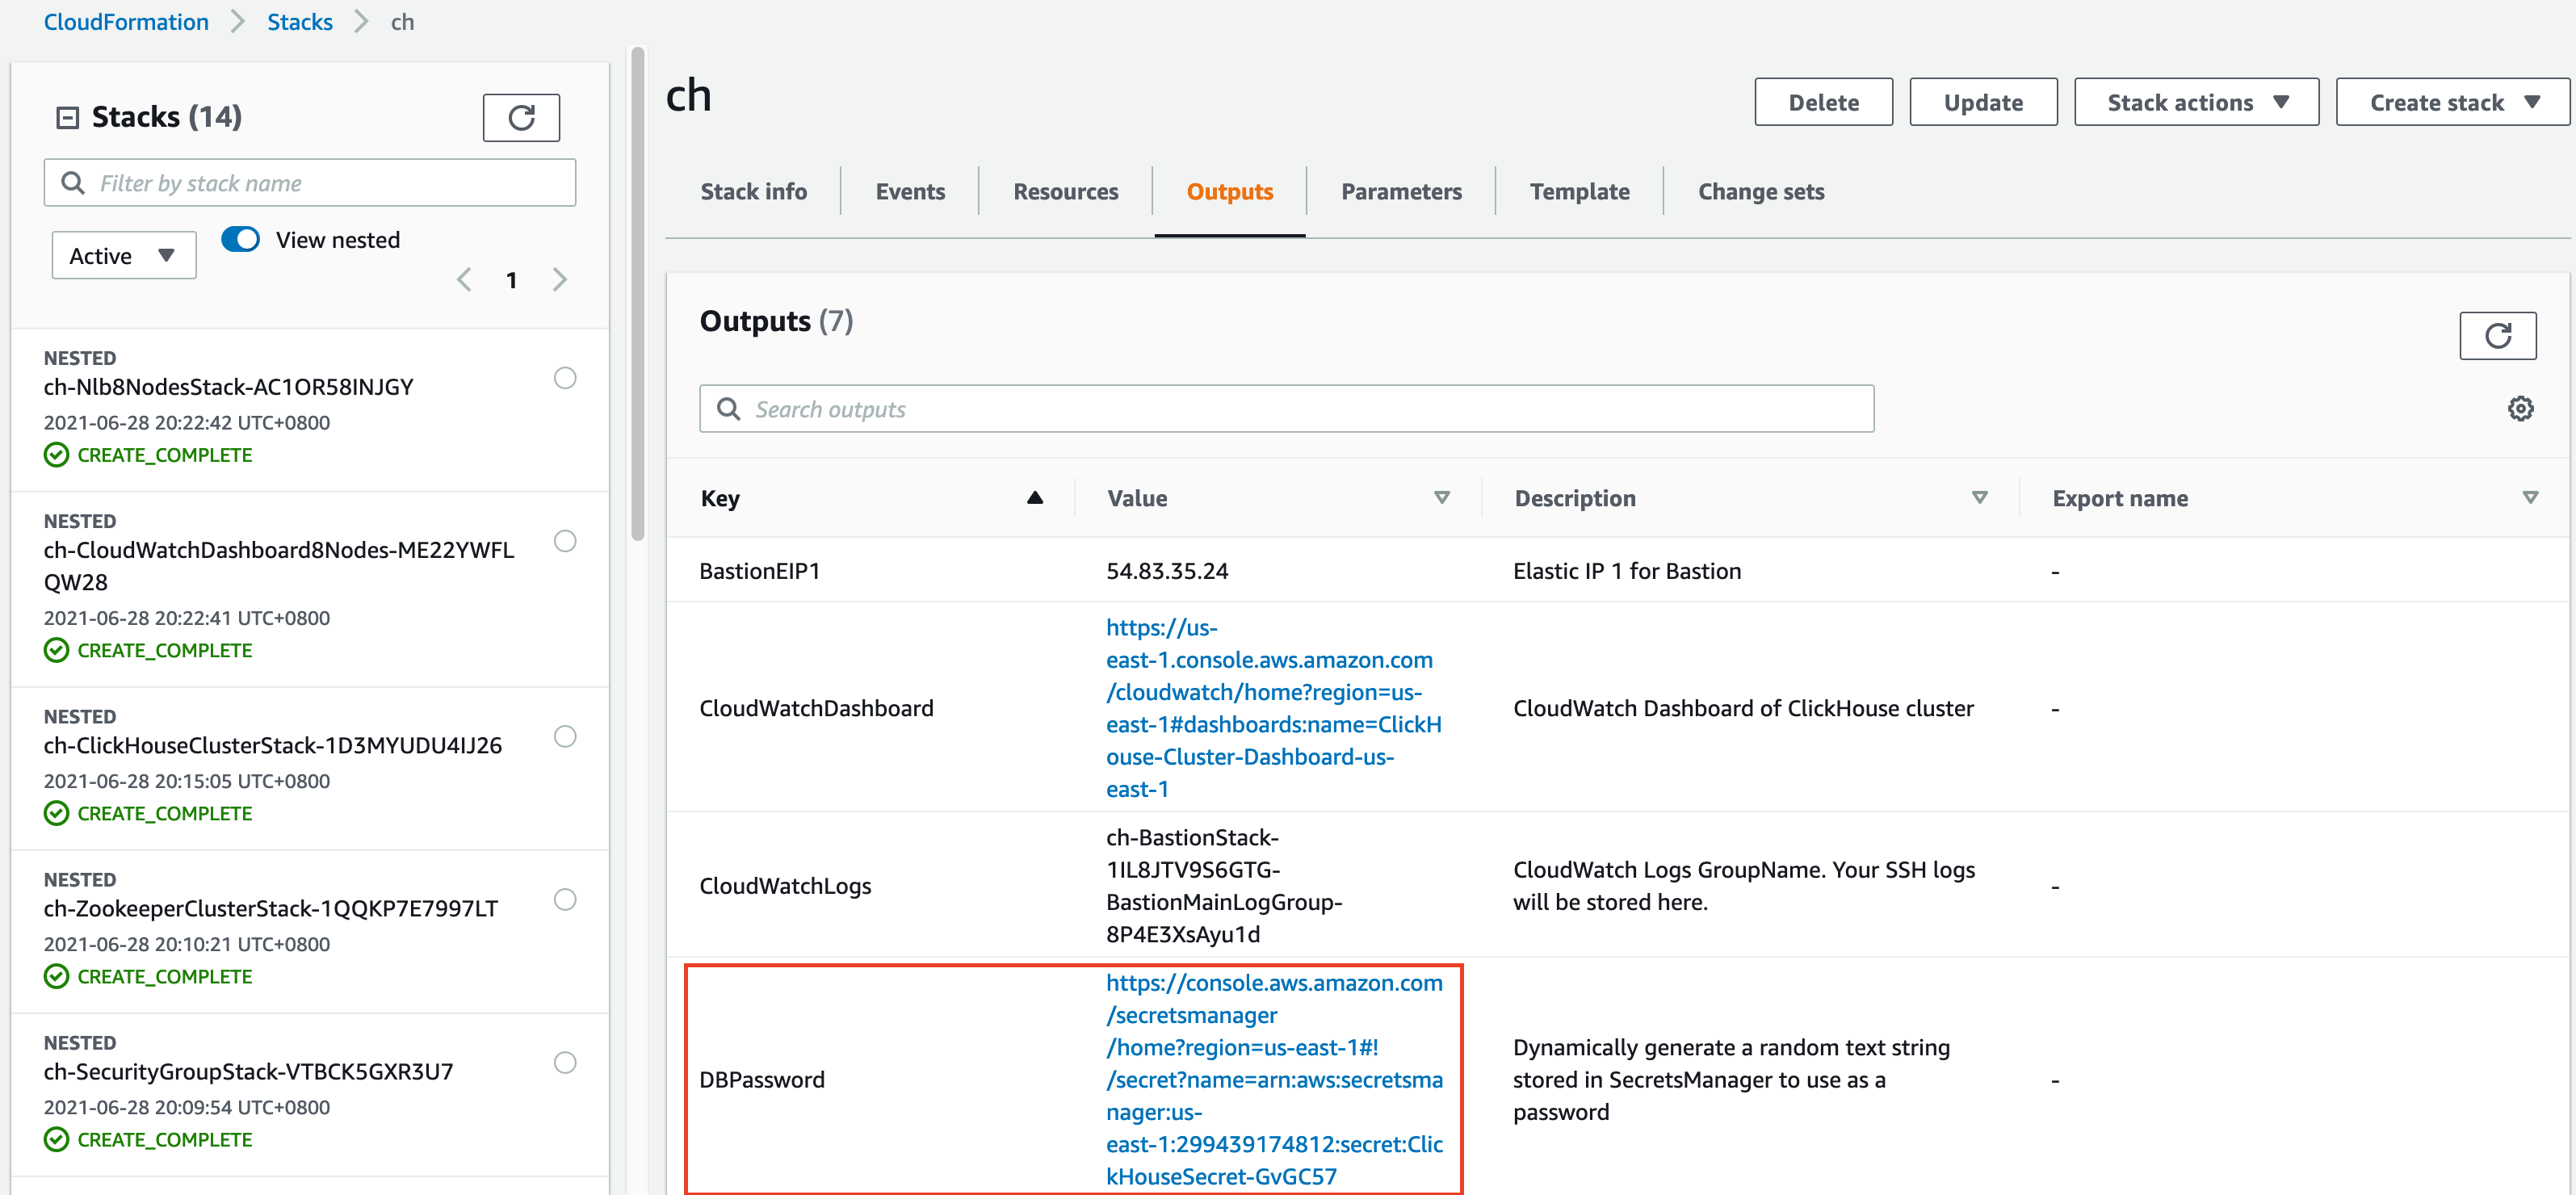
Task: Click the Key column header
Action: tap(720, 498)
